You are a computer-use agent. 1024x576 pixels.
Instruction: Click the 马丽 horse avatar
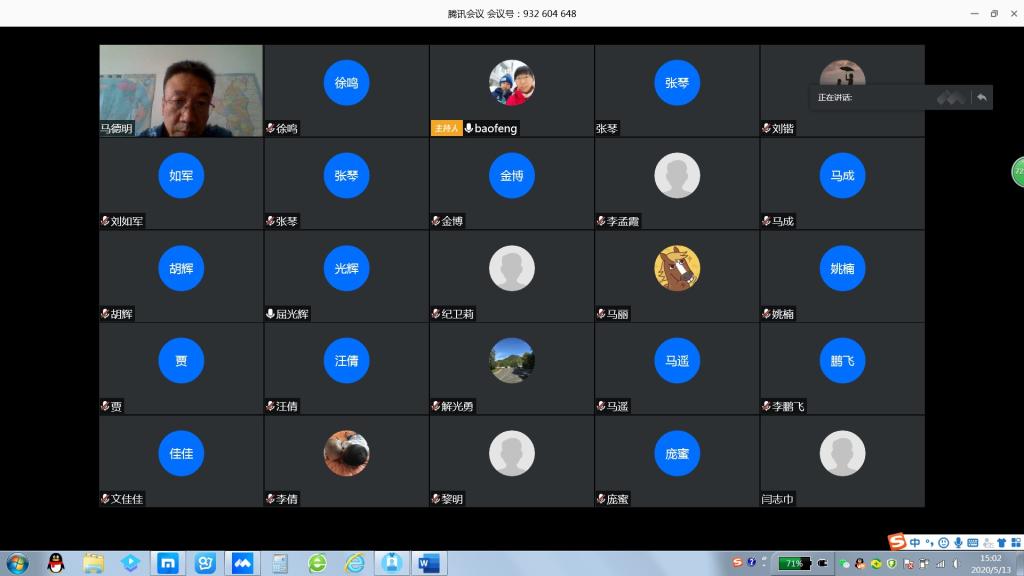(677, 268)
